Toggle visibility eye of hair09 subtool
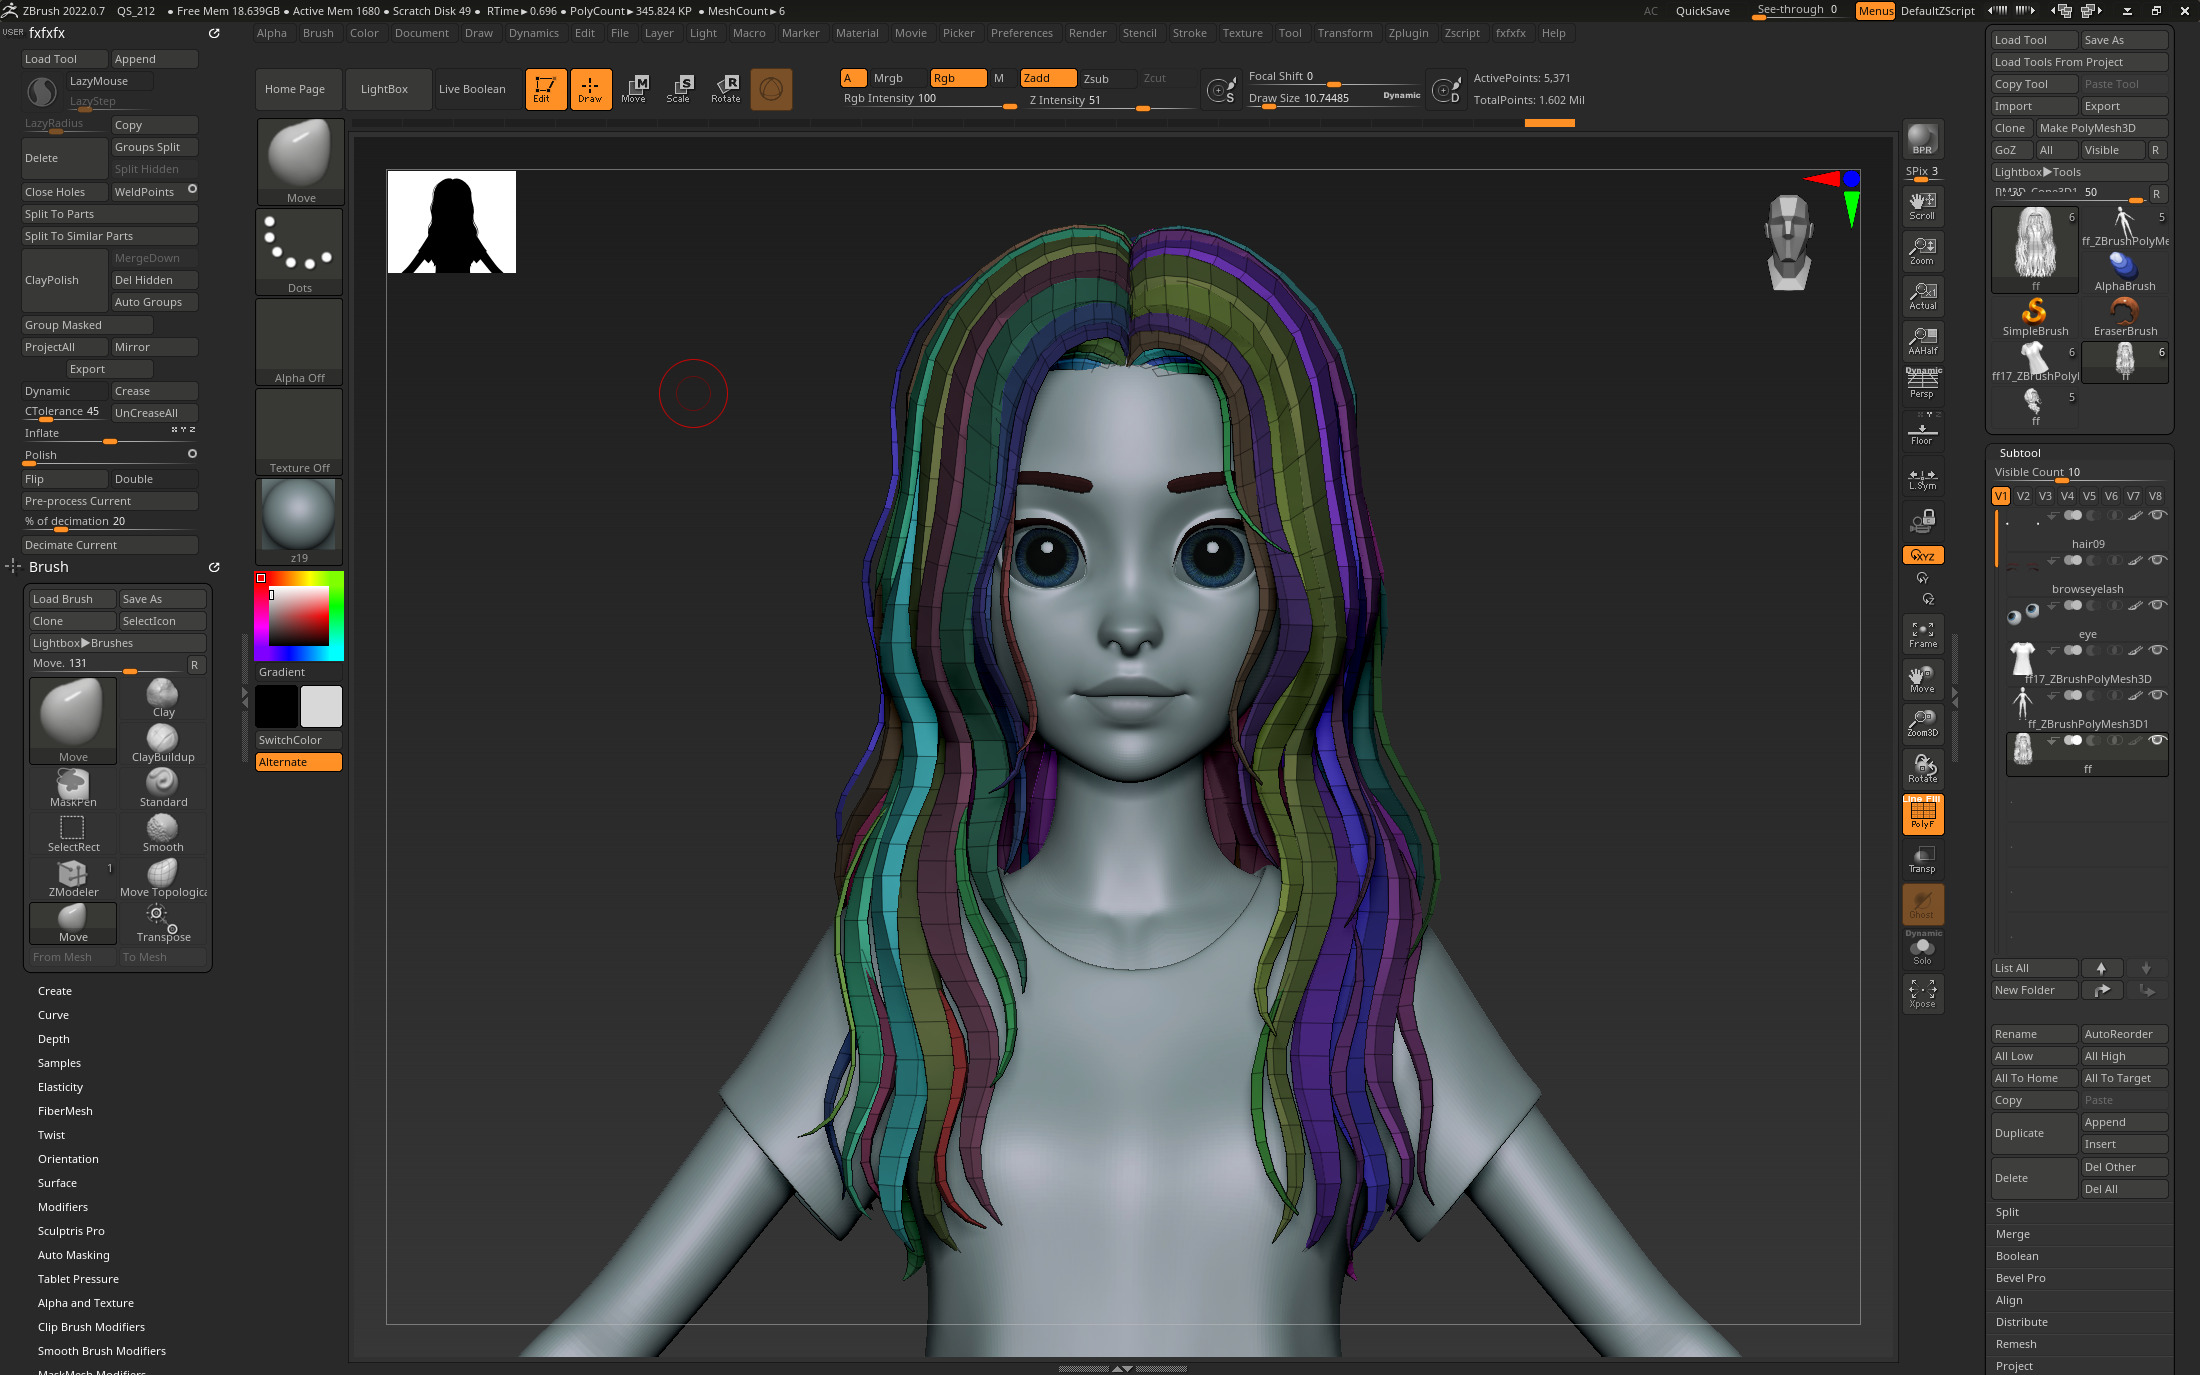2200x1375 pixels. [x=2157, y=516]
